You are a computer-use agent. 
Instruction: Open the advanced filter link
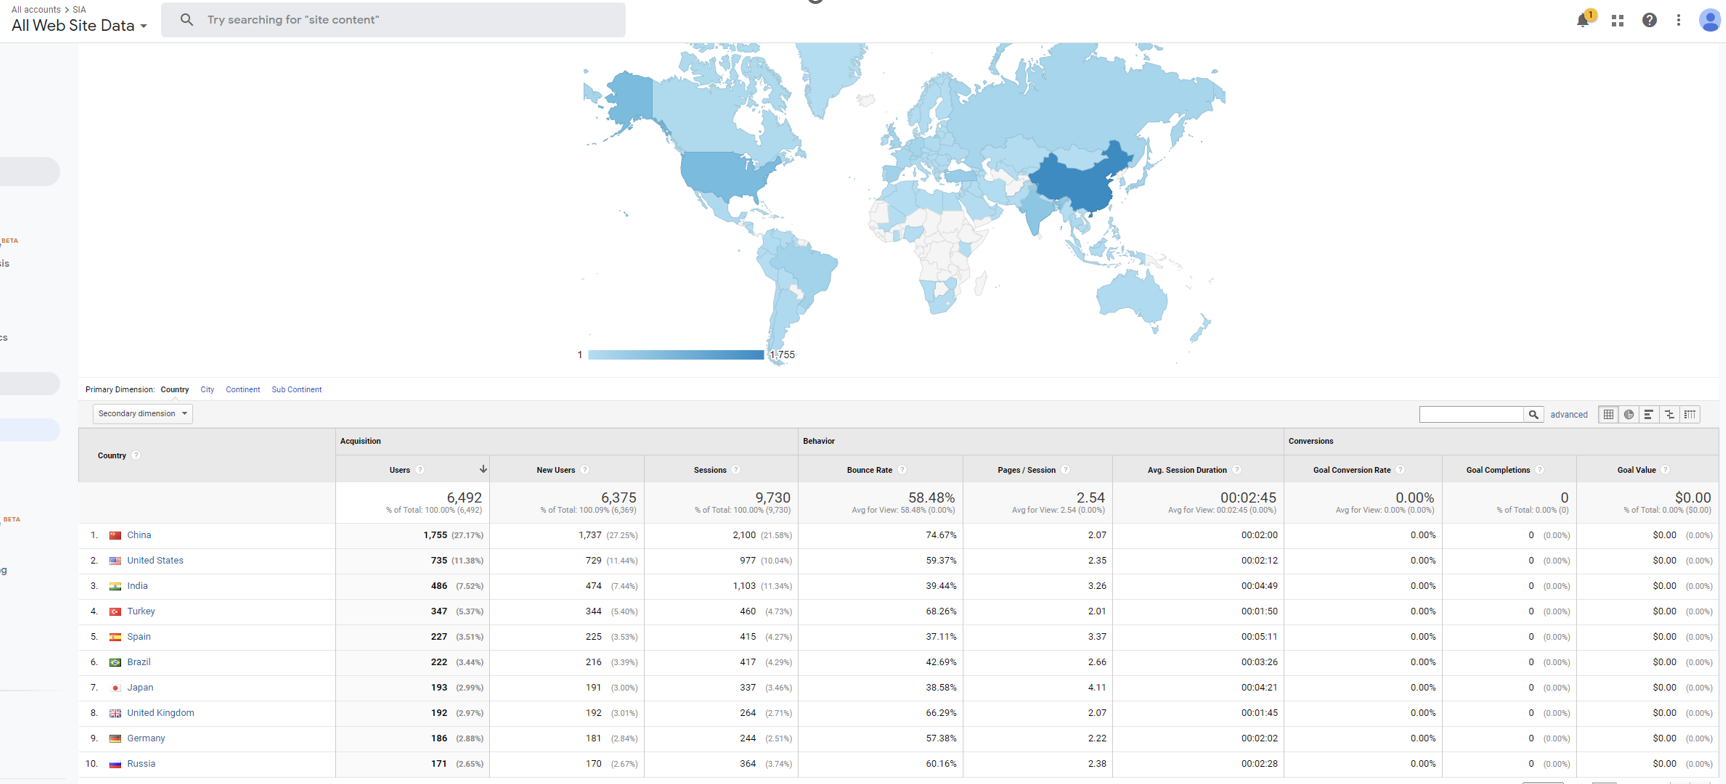1568,415
